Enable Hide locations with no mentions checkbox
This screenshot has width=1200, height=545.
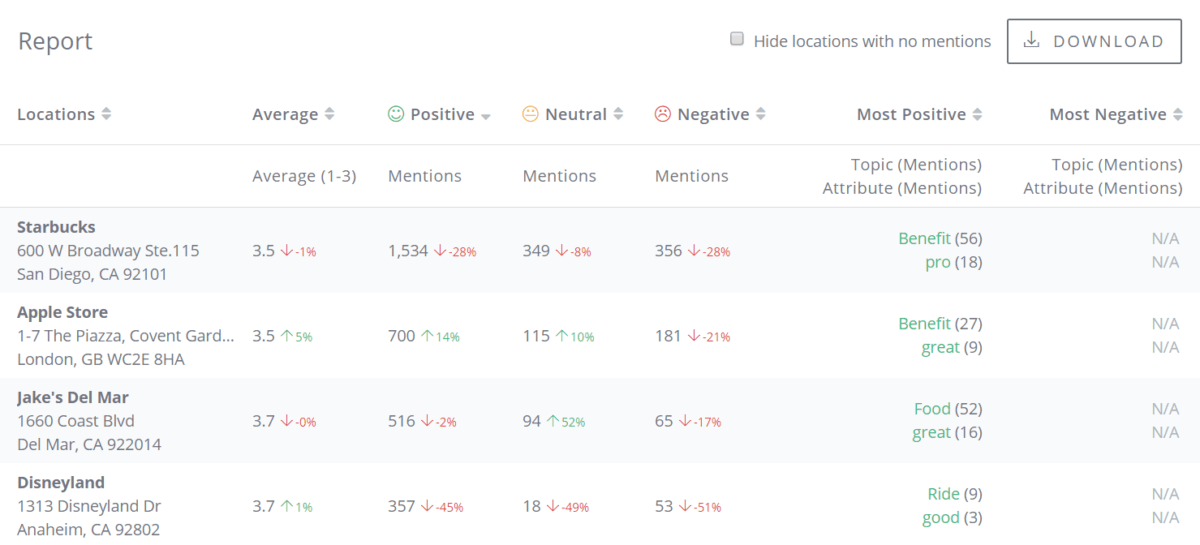coord(737,40)
